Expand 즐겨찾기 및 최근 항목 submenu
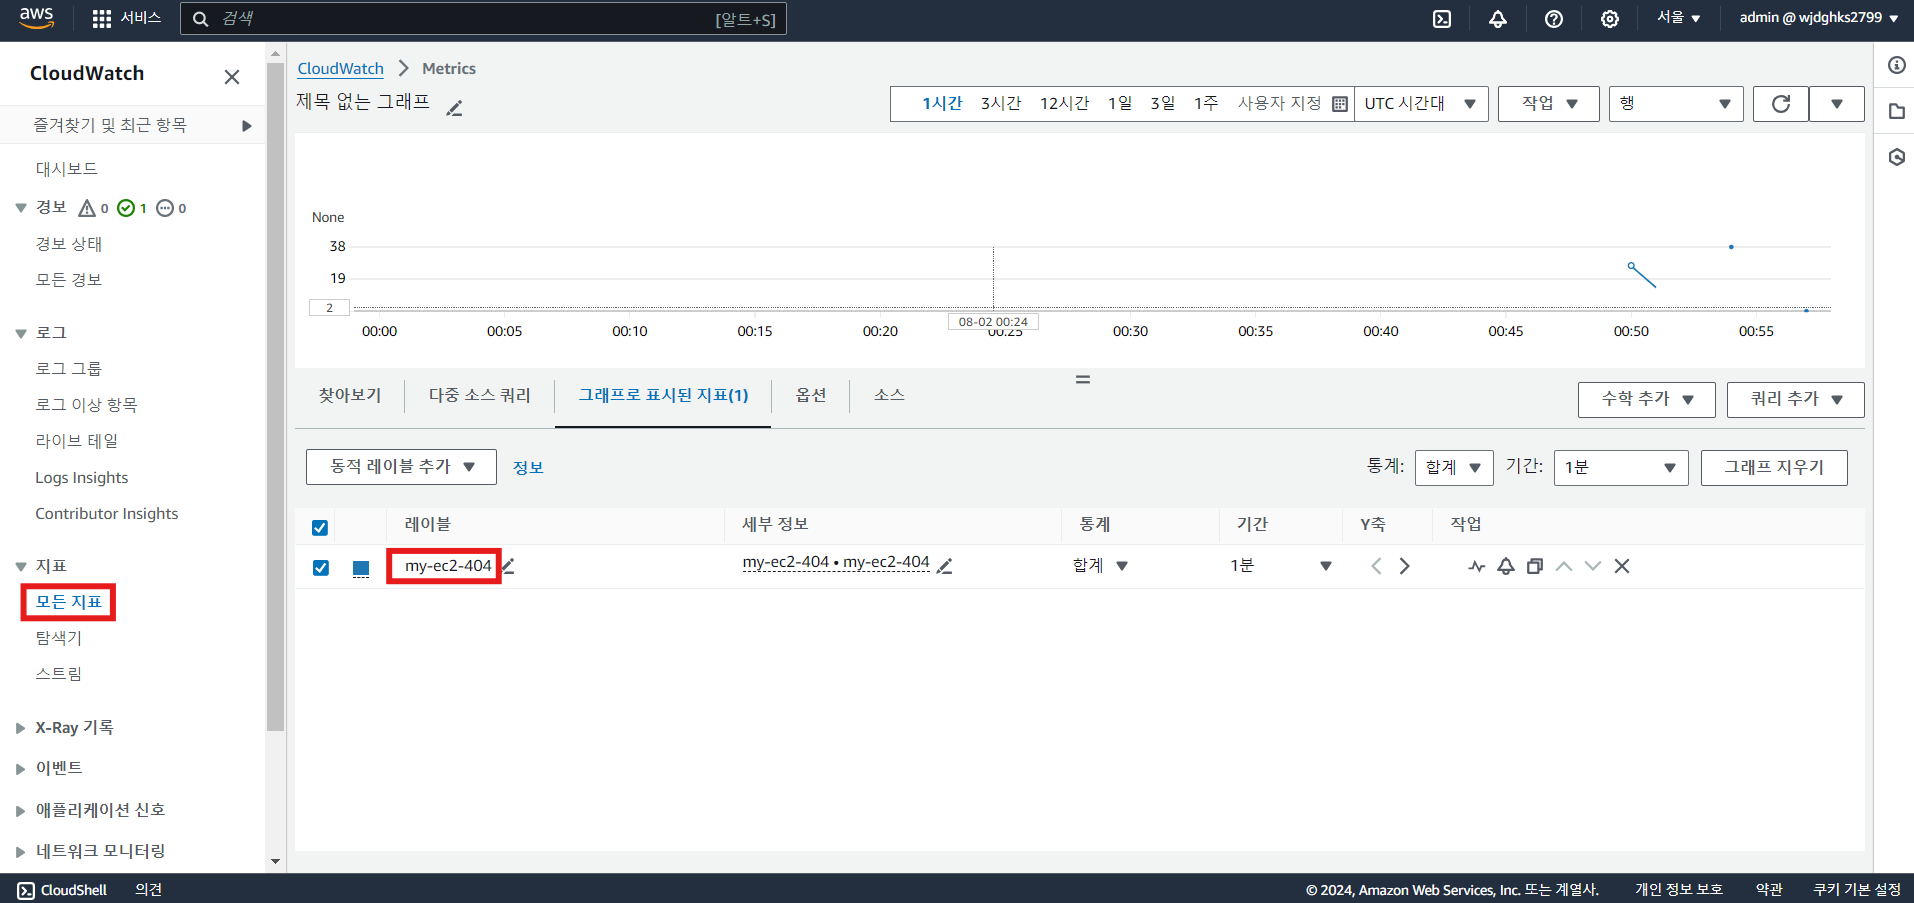The height and width of the screenshot is (903, 1914). coord(247,126)
